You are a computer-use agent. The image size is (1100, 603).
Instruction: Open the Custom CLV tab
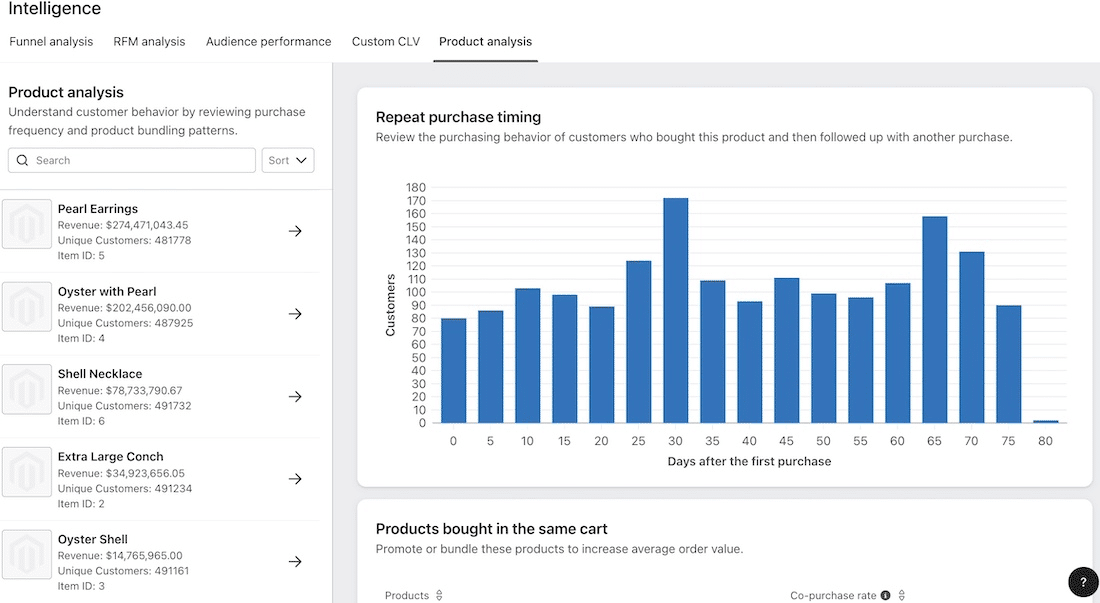point(386,42)
